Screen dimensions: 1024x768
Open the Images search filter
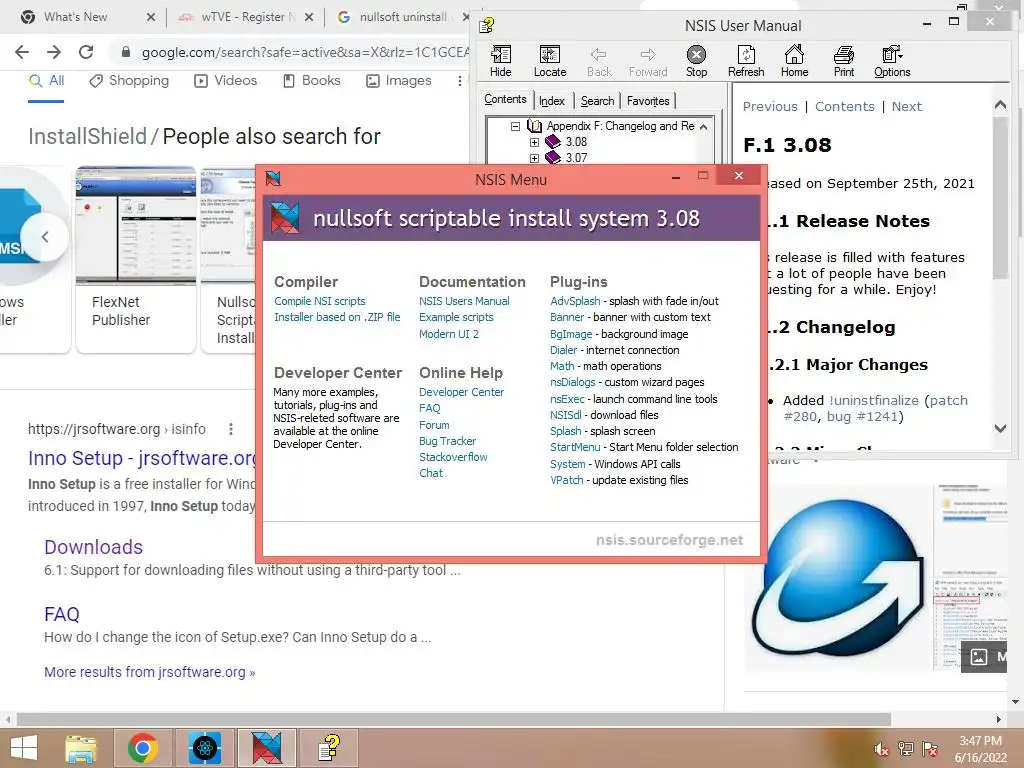point(399,80)
